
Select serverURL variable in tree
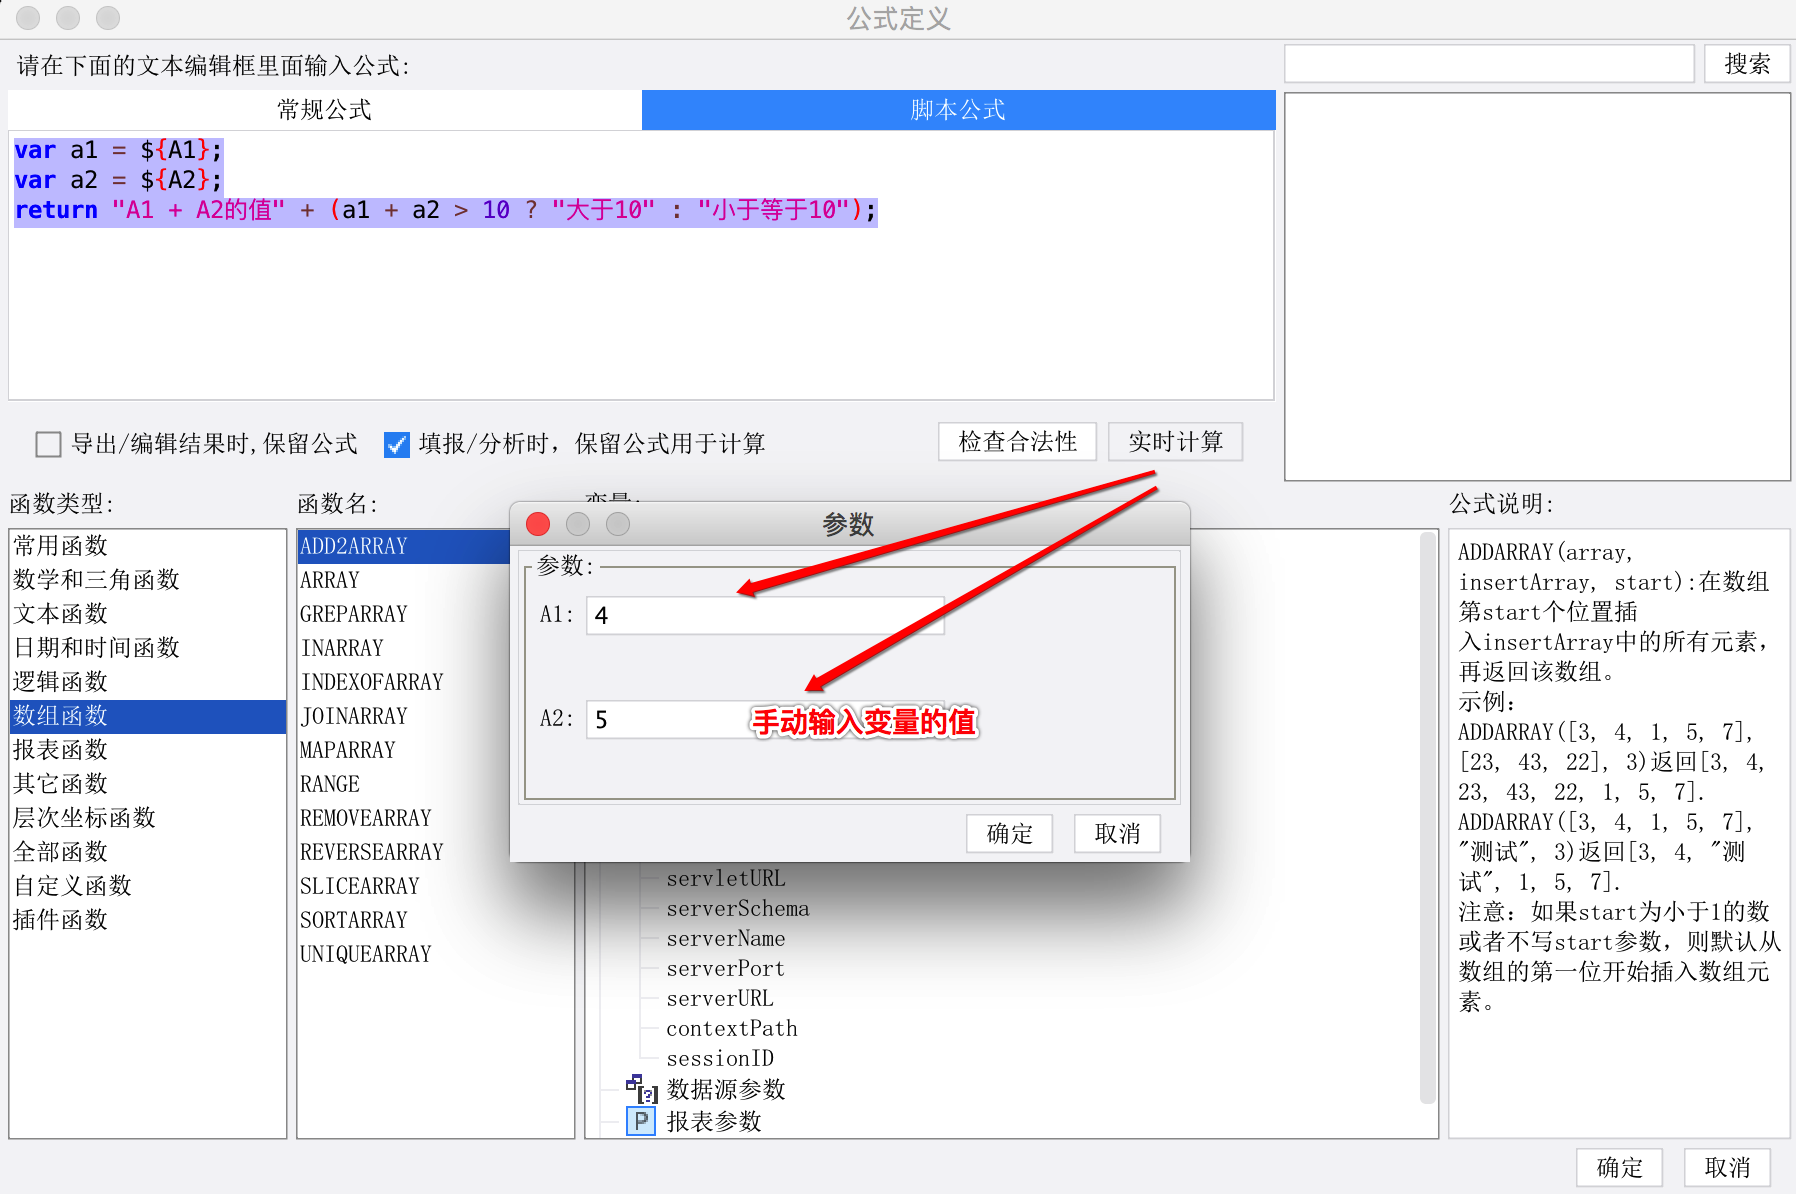pos(720,998)
